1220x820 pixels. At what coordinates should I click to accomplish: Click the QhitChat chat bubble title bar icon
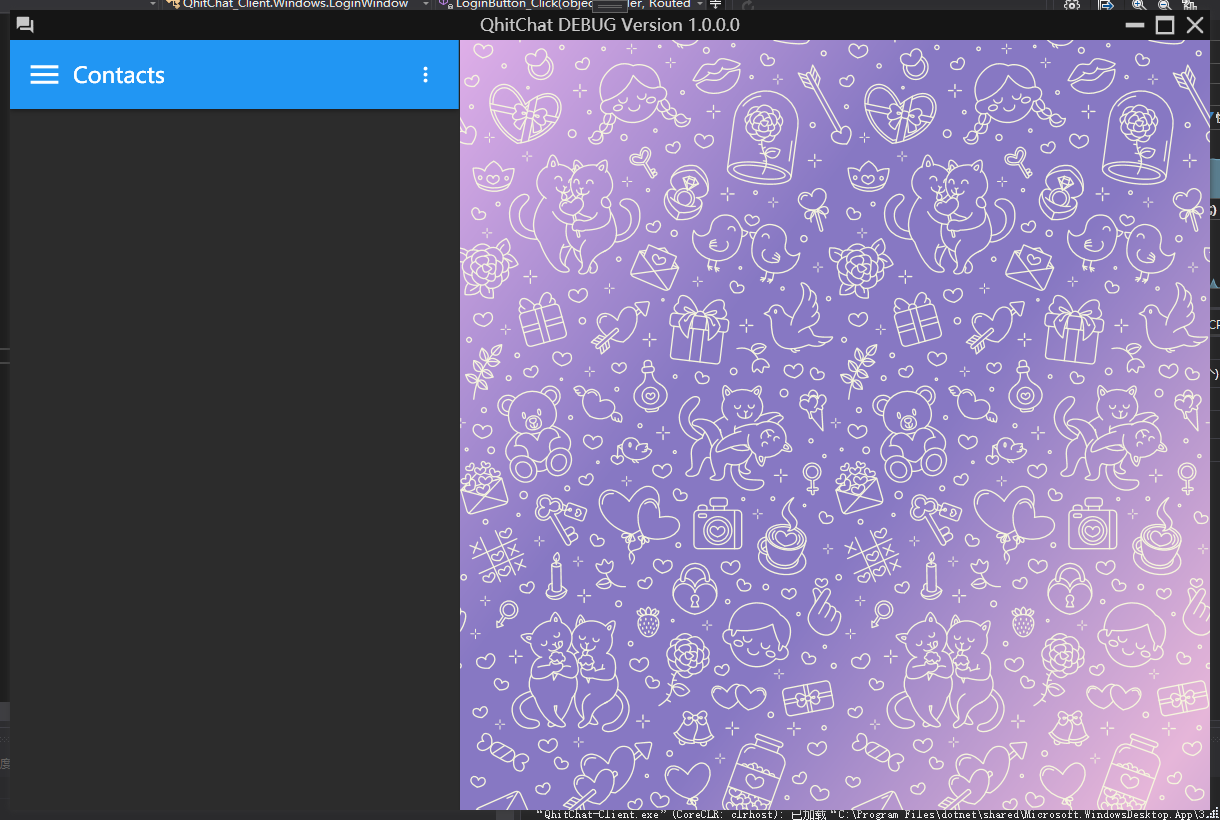tap(26, 25)
